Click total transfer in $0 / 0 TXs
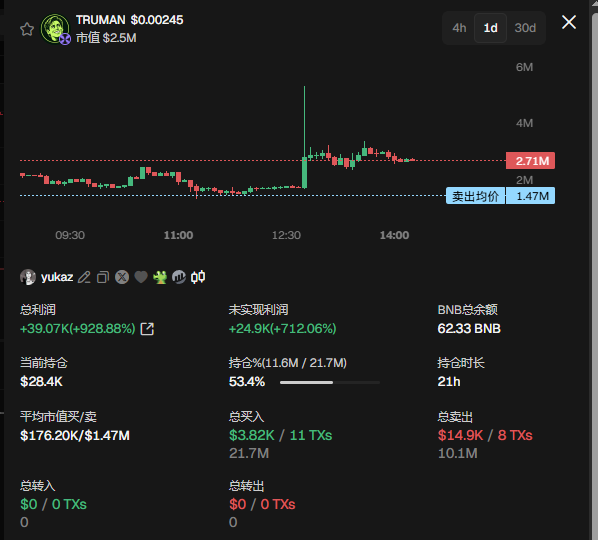 (x=53, y=505)
